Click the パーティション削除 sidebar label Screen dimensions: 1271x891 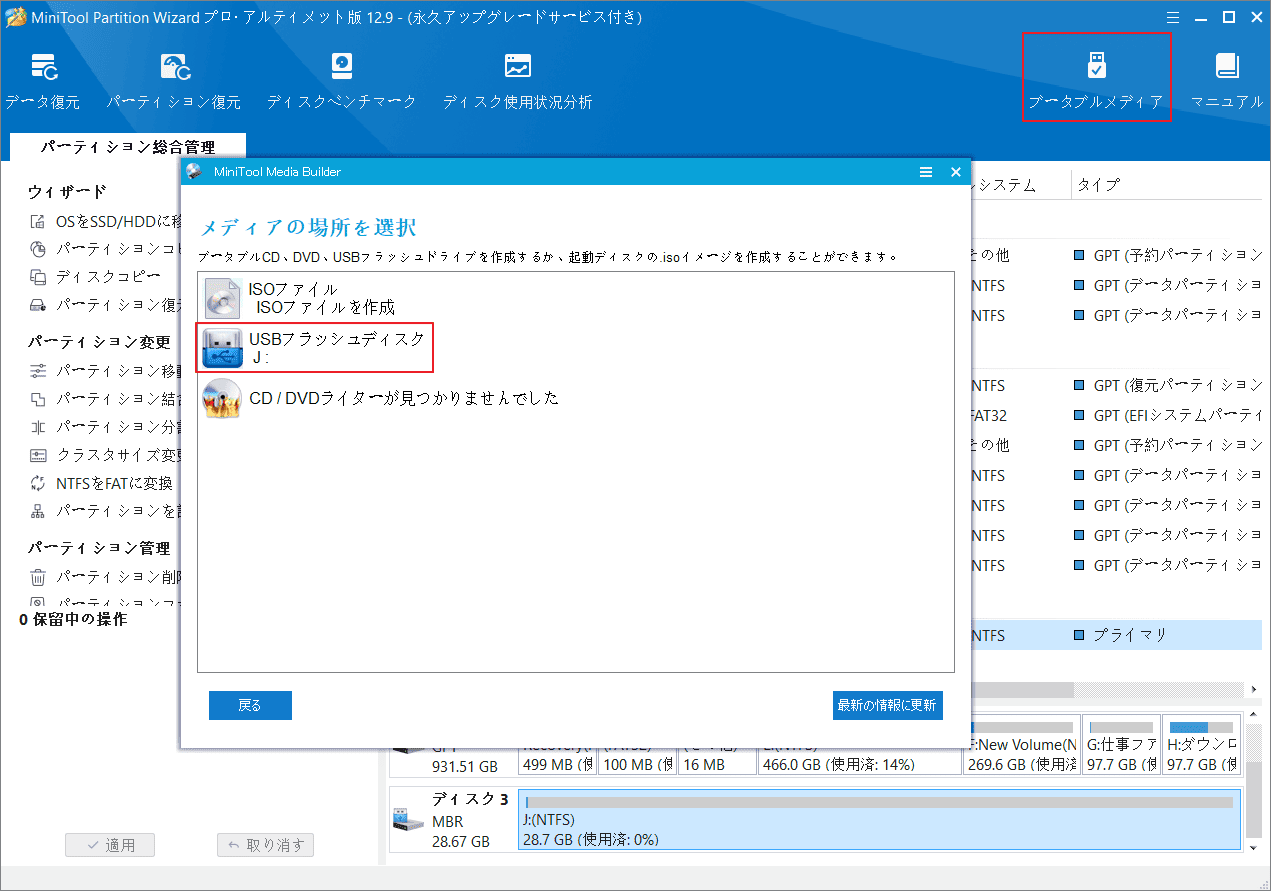click(117, 577)
